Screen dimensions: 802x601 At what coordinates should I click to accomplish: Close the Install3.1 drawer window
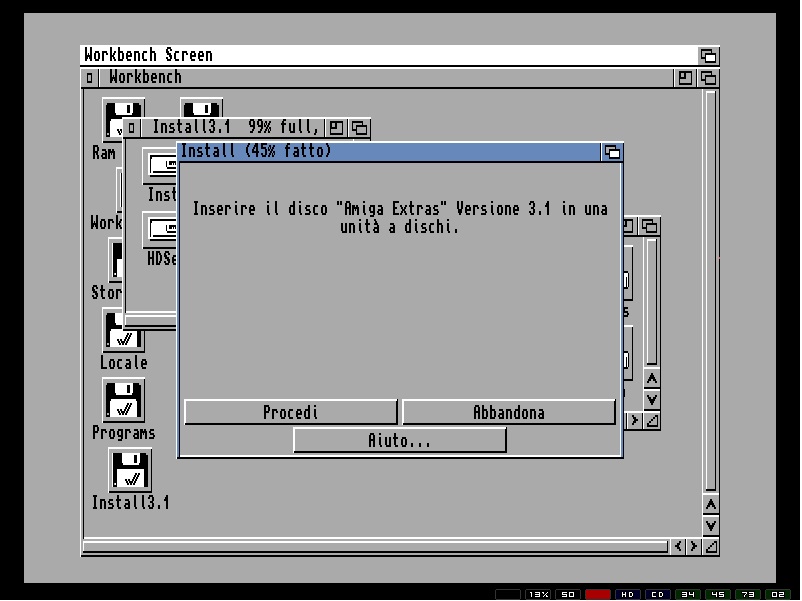pos(131,127)
